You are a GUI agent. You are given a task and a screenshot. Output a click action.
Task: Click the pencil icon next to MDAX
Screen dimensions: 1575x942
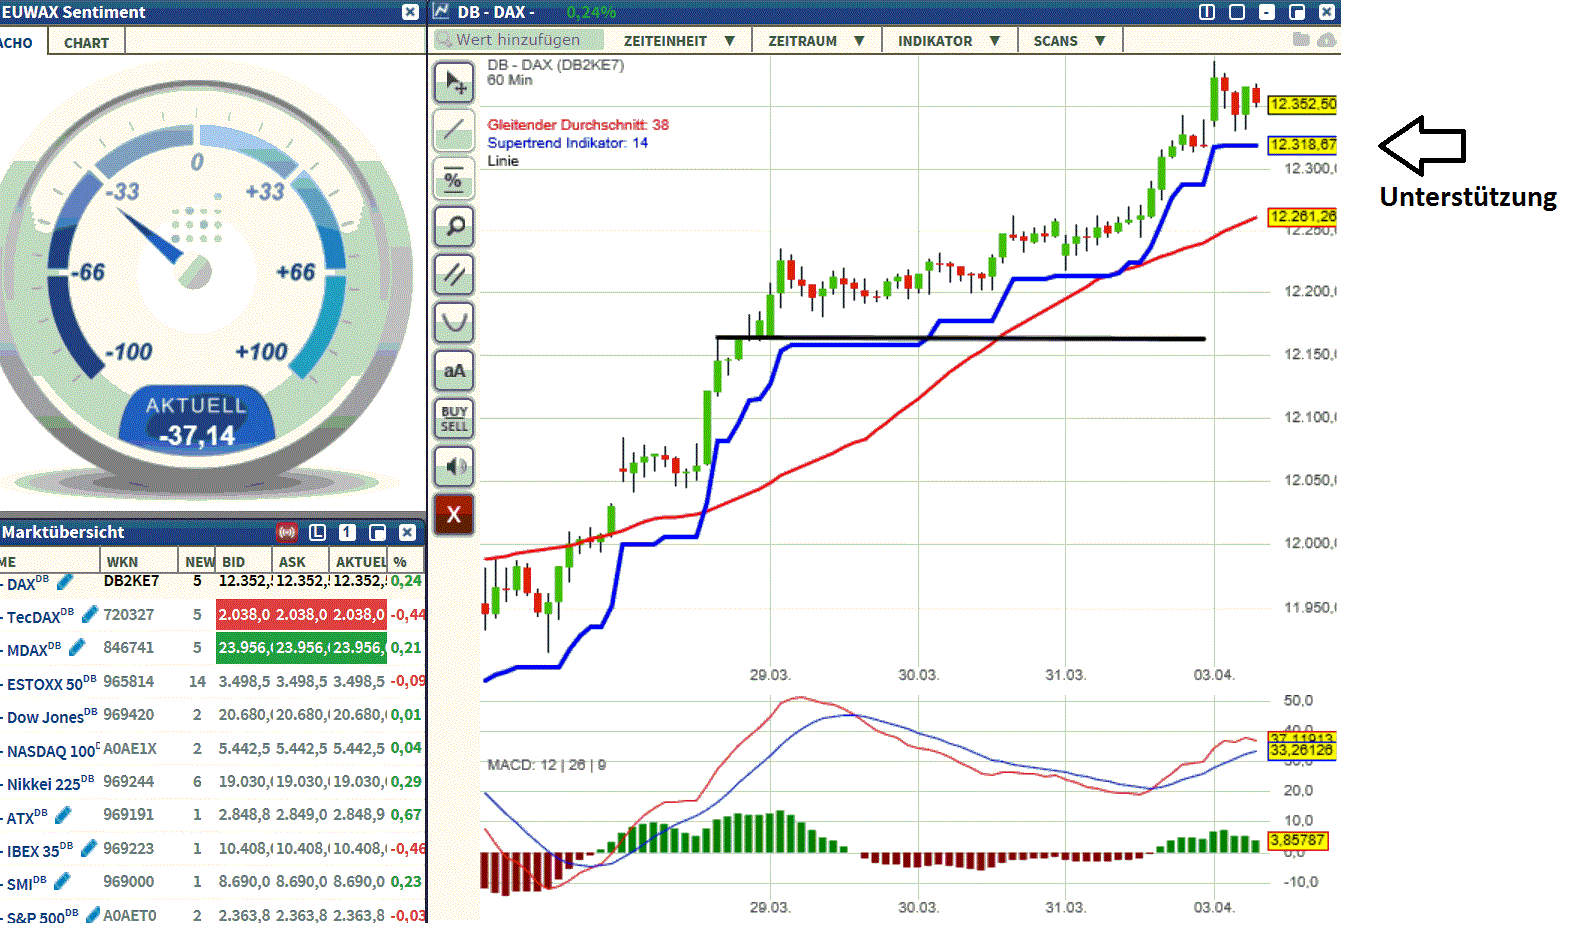click(77, 647)
